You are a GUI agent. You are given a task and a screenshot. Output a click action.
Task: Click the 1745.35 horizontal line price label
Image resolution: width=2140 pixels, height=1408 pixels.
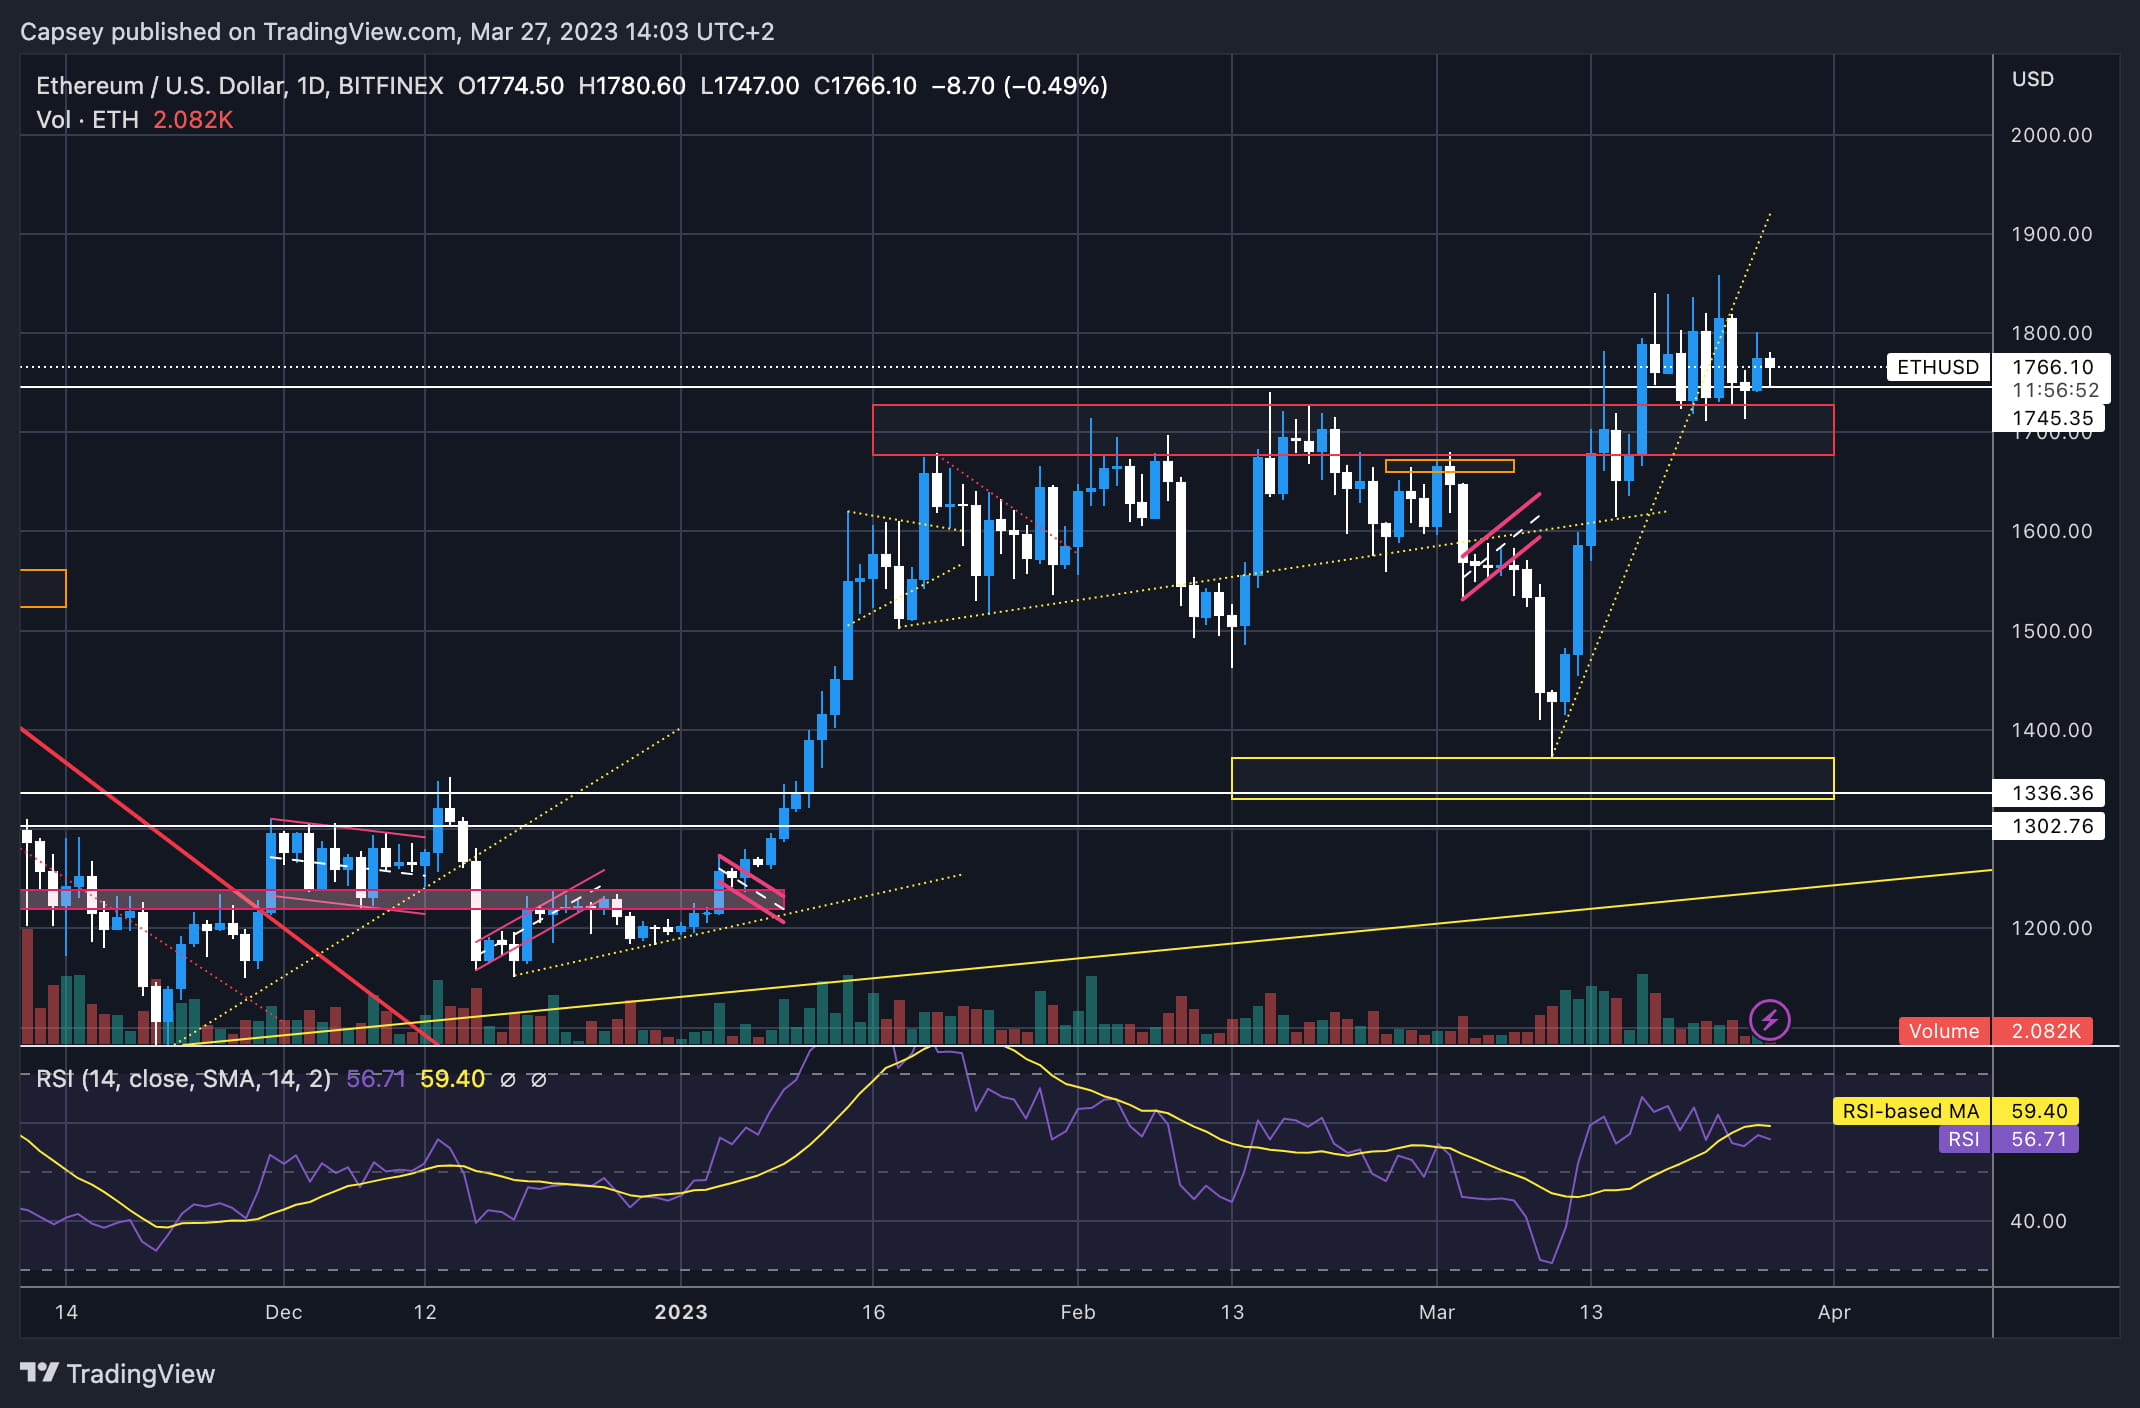(2052, 418)
